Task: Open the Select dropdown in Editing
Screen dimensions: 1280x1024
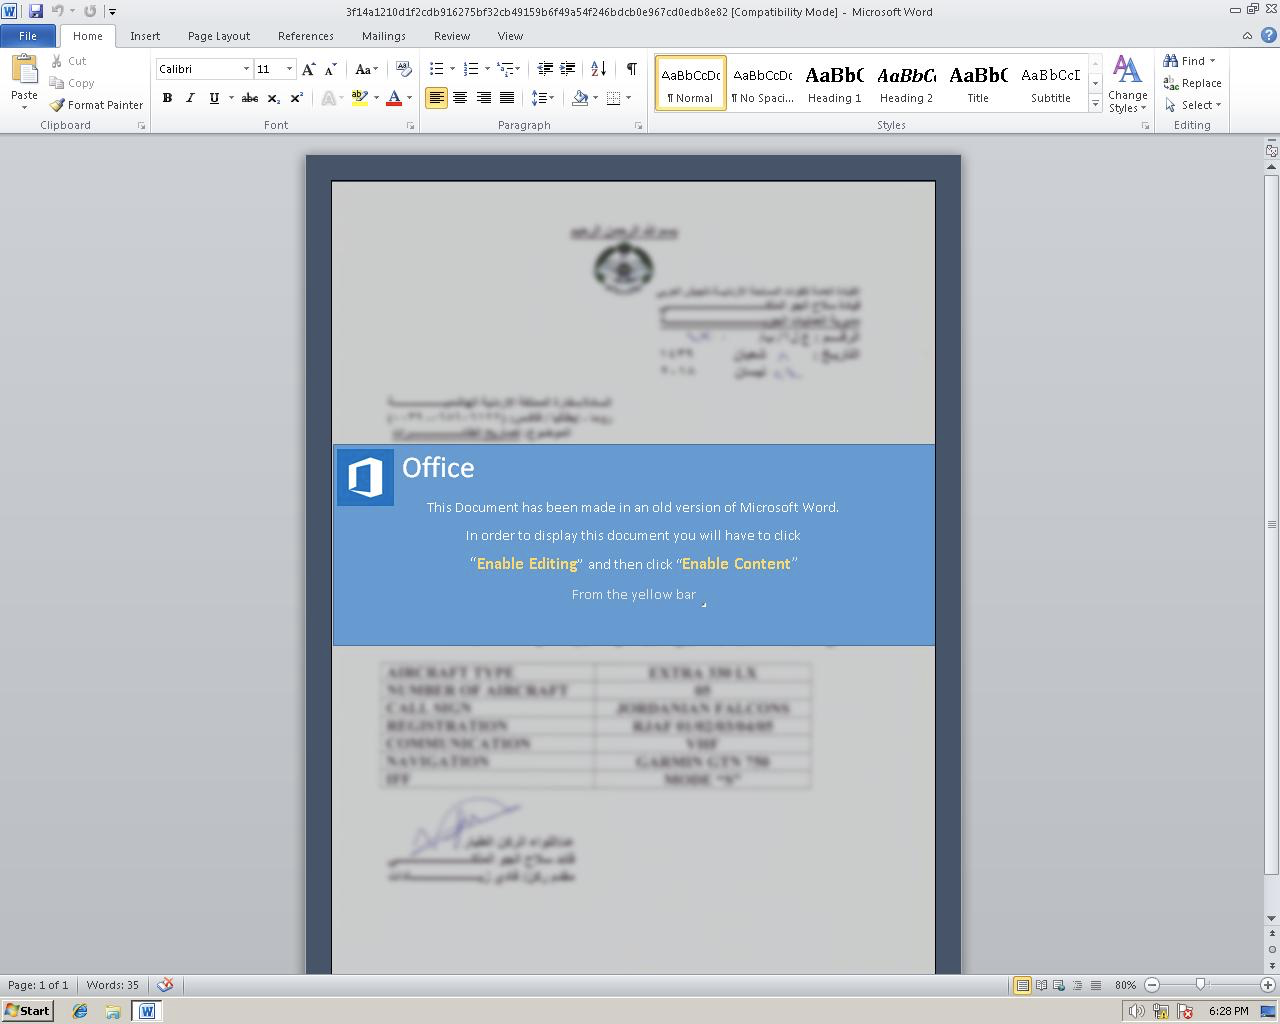Action: click(1192, 105)
